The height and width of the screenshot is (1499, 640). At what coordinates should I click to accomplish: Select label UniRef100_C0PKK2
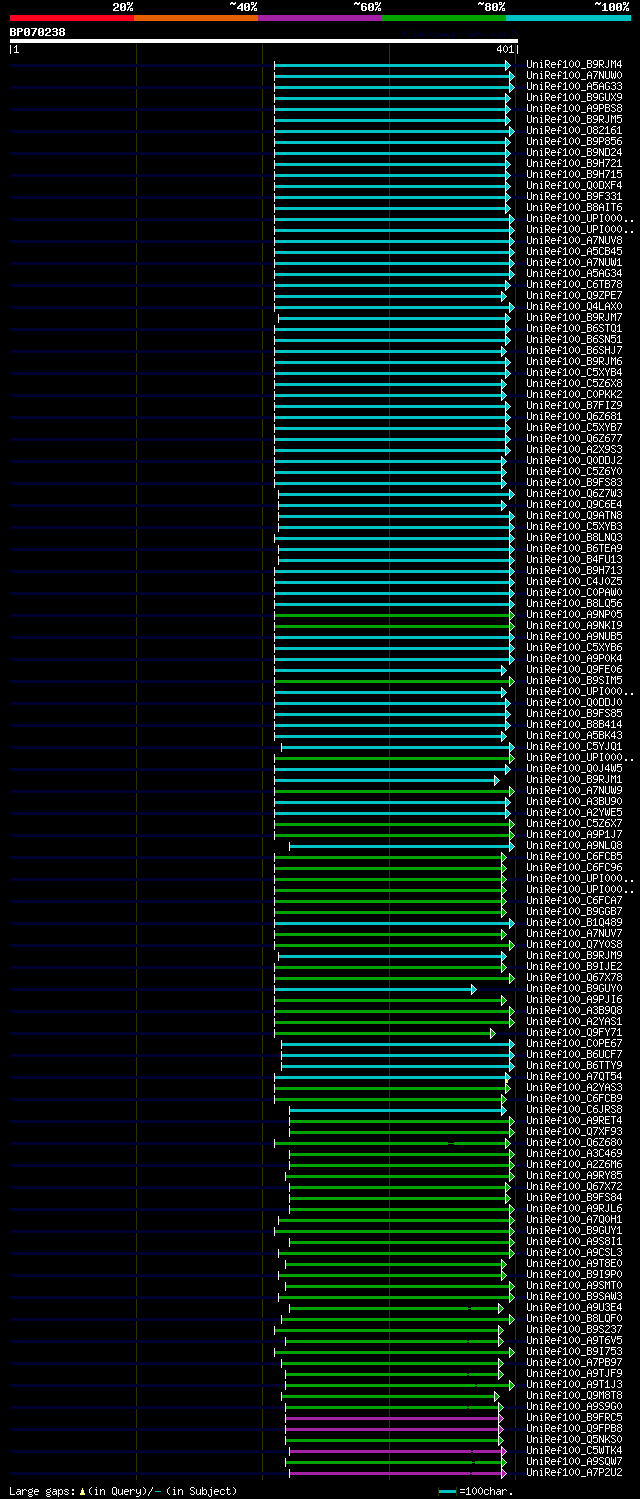click(575, 395)
